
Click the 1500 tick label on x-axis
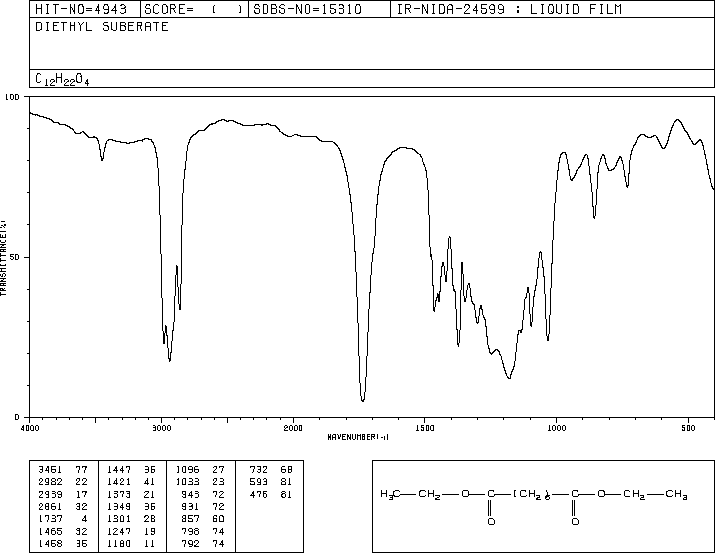click(425, 428)
